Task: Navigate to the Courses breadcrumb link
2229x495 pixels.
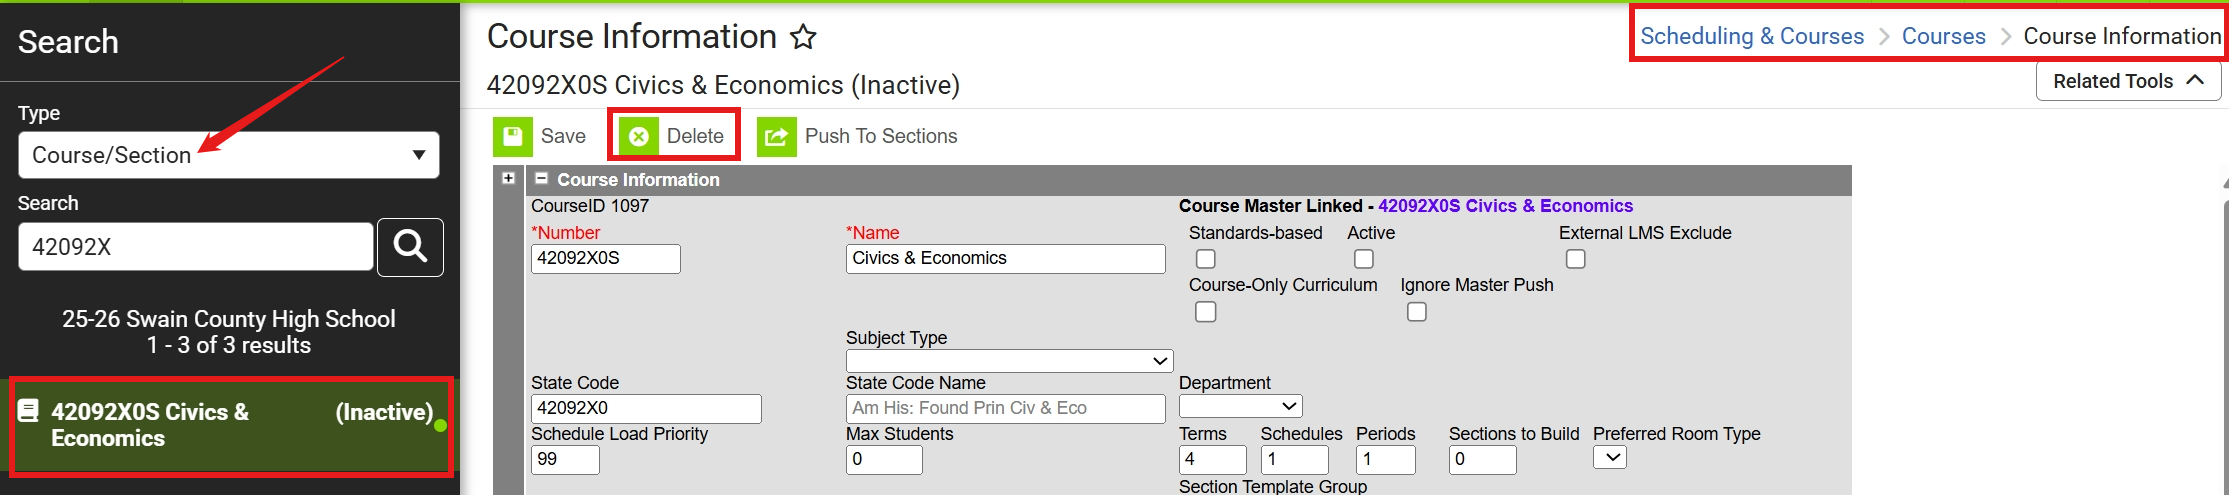Action: [1943, 36]
